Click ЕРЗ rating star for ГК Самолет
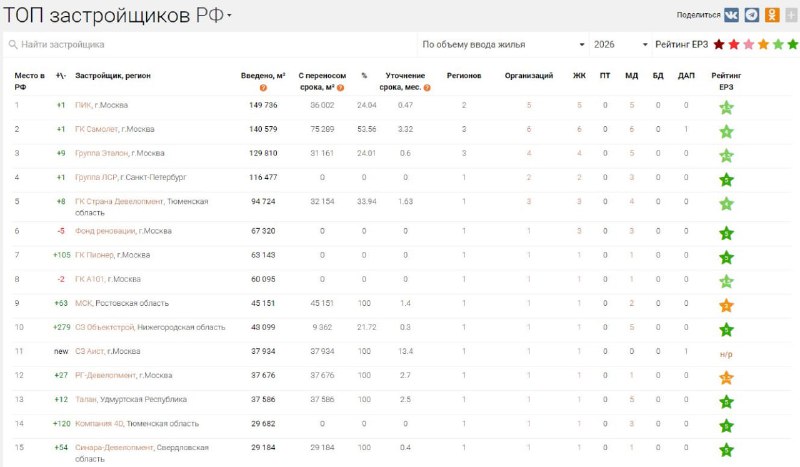Viewport: 800px width, 467px height. (x=726, y=132)
